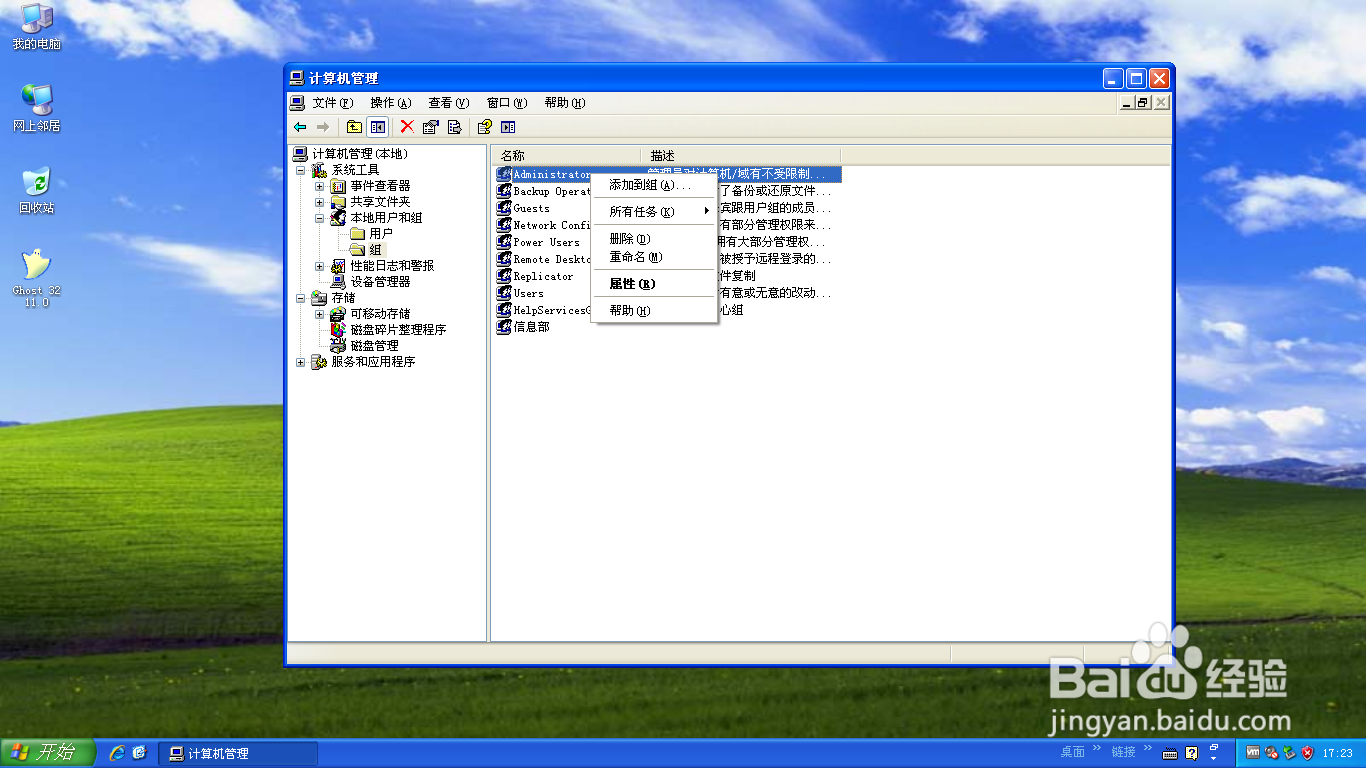Choose 重命名(M) in the context menu
Viewport: 1366px width, 768px height.
[x=655, y=257]
